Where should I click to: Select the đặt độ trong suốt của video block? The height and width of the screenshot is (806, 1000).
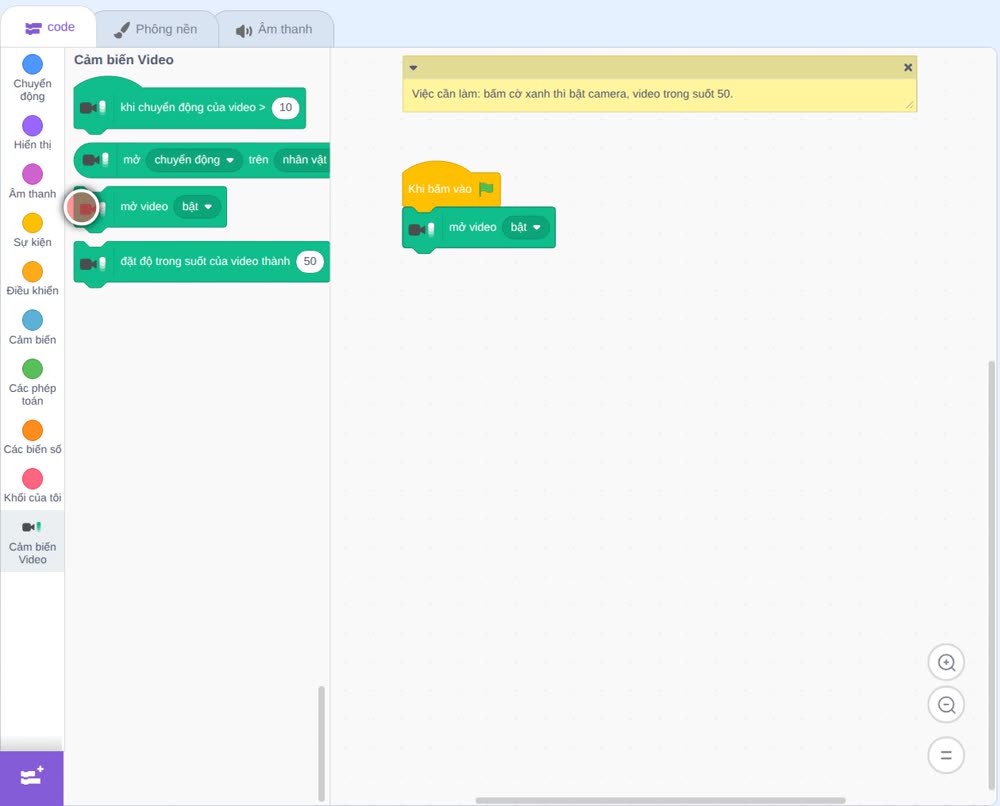click(x=202, y=263)
